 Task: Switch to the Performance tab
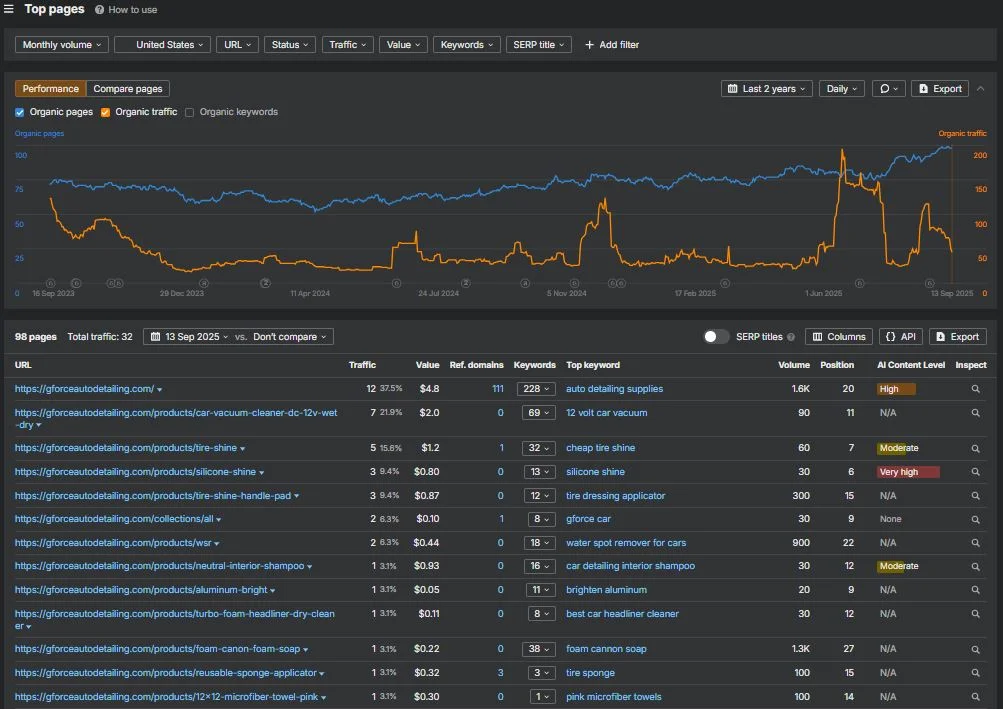[51, 89]
